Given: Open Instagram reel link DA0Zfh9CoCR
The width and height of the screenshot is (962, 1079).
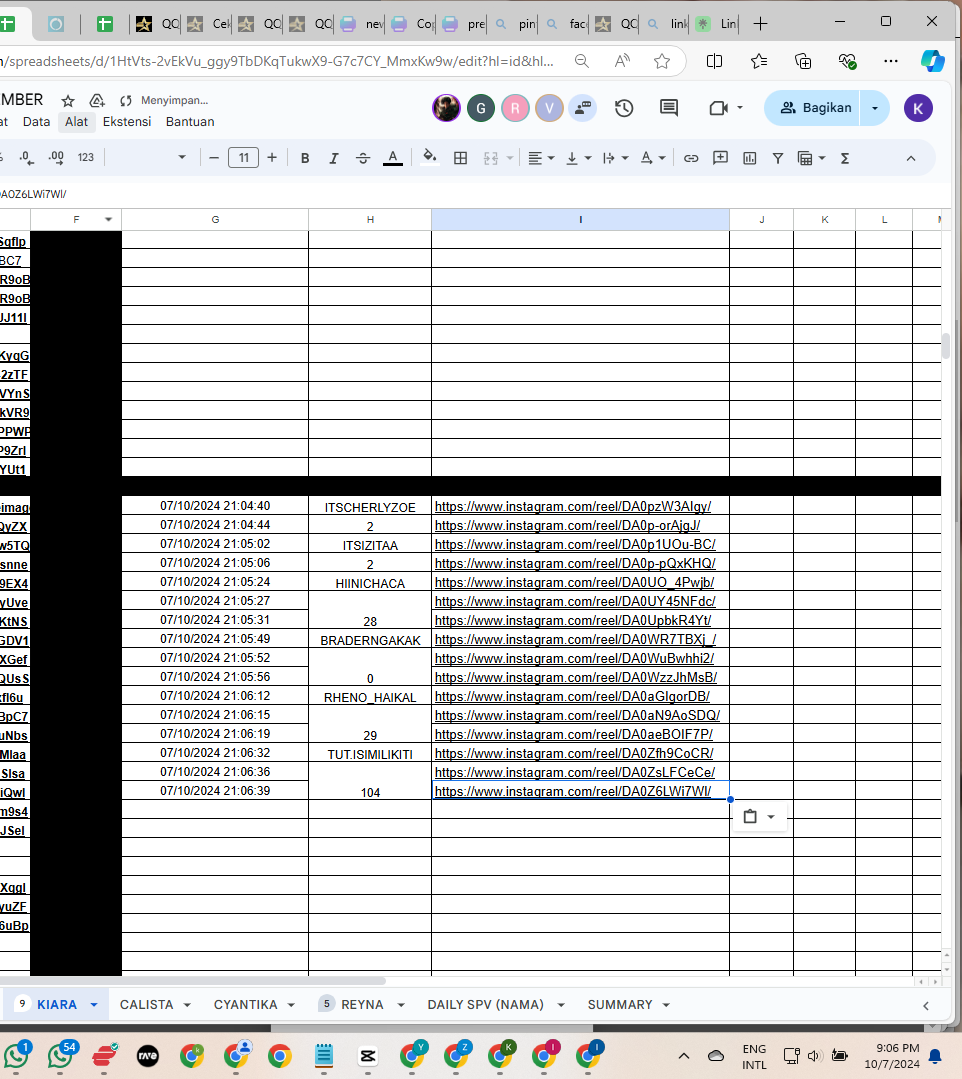Looking at the screenshot, I should click(x=574, y=754).
